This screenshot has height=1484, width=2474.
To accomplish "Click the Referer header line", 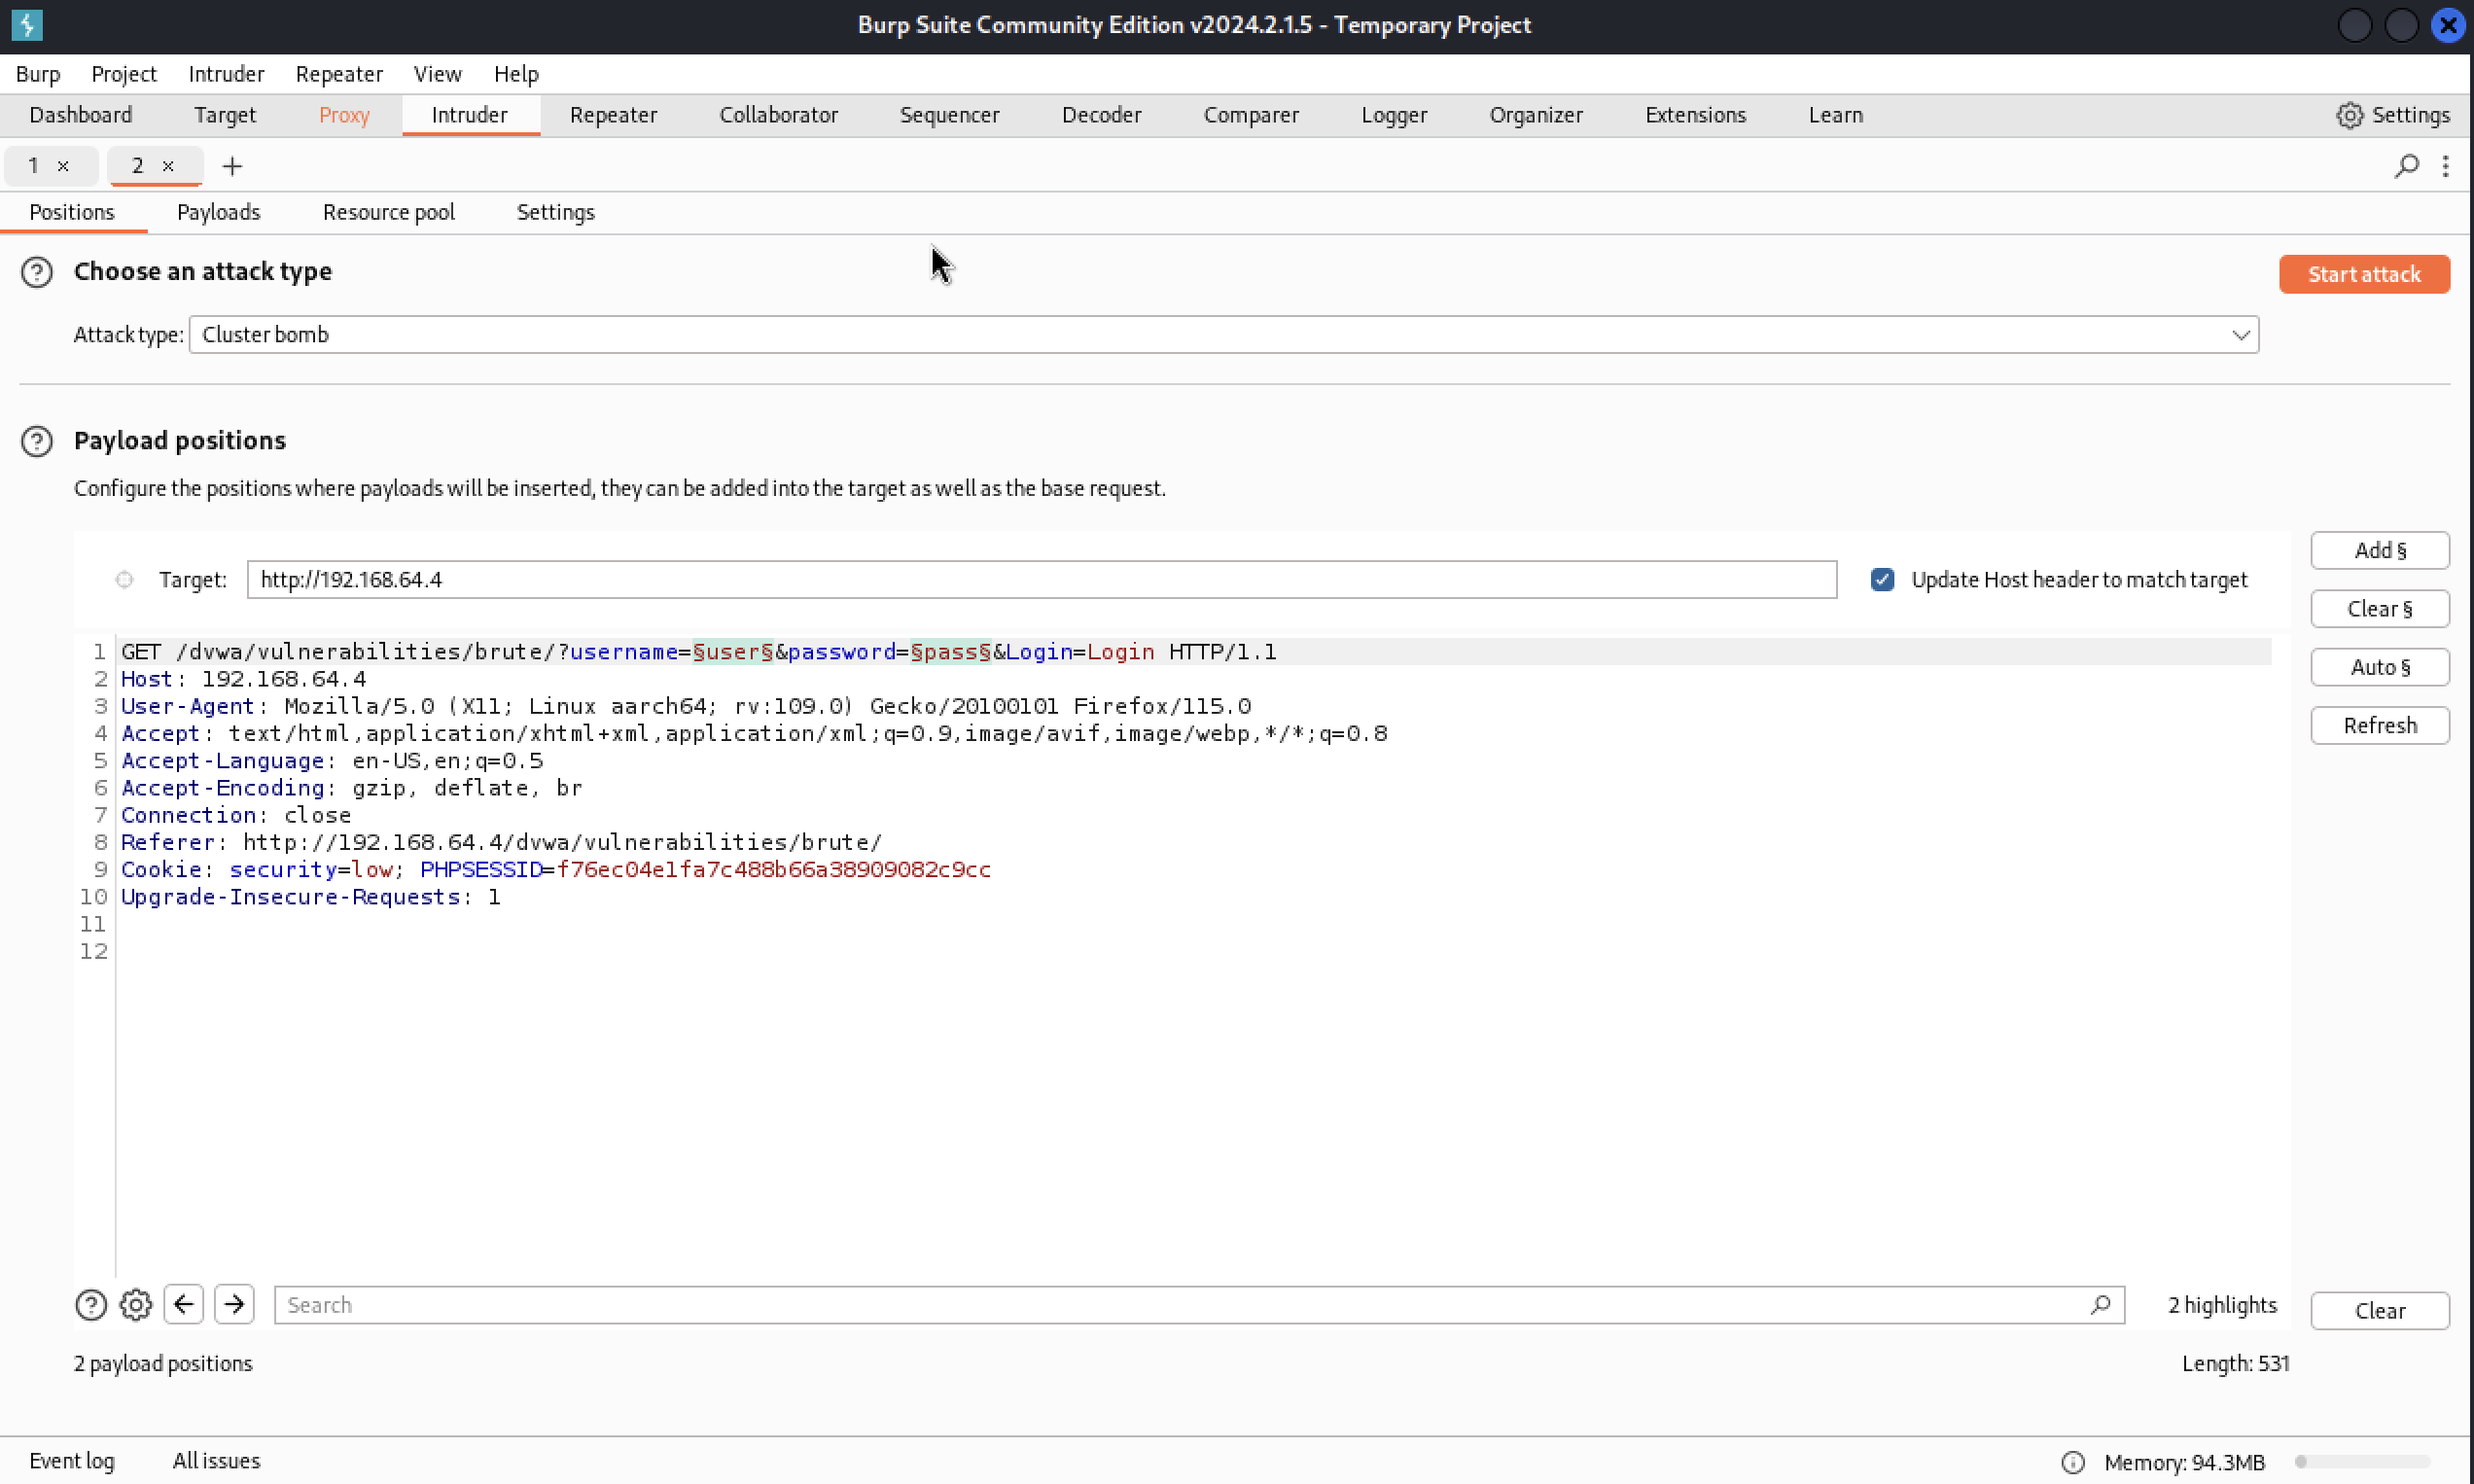I will tap(501, 842).
